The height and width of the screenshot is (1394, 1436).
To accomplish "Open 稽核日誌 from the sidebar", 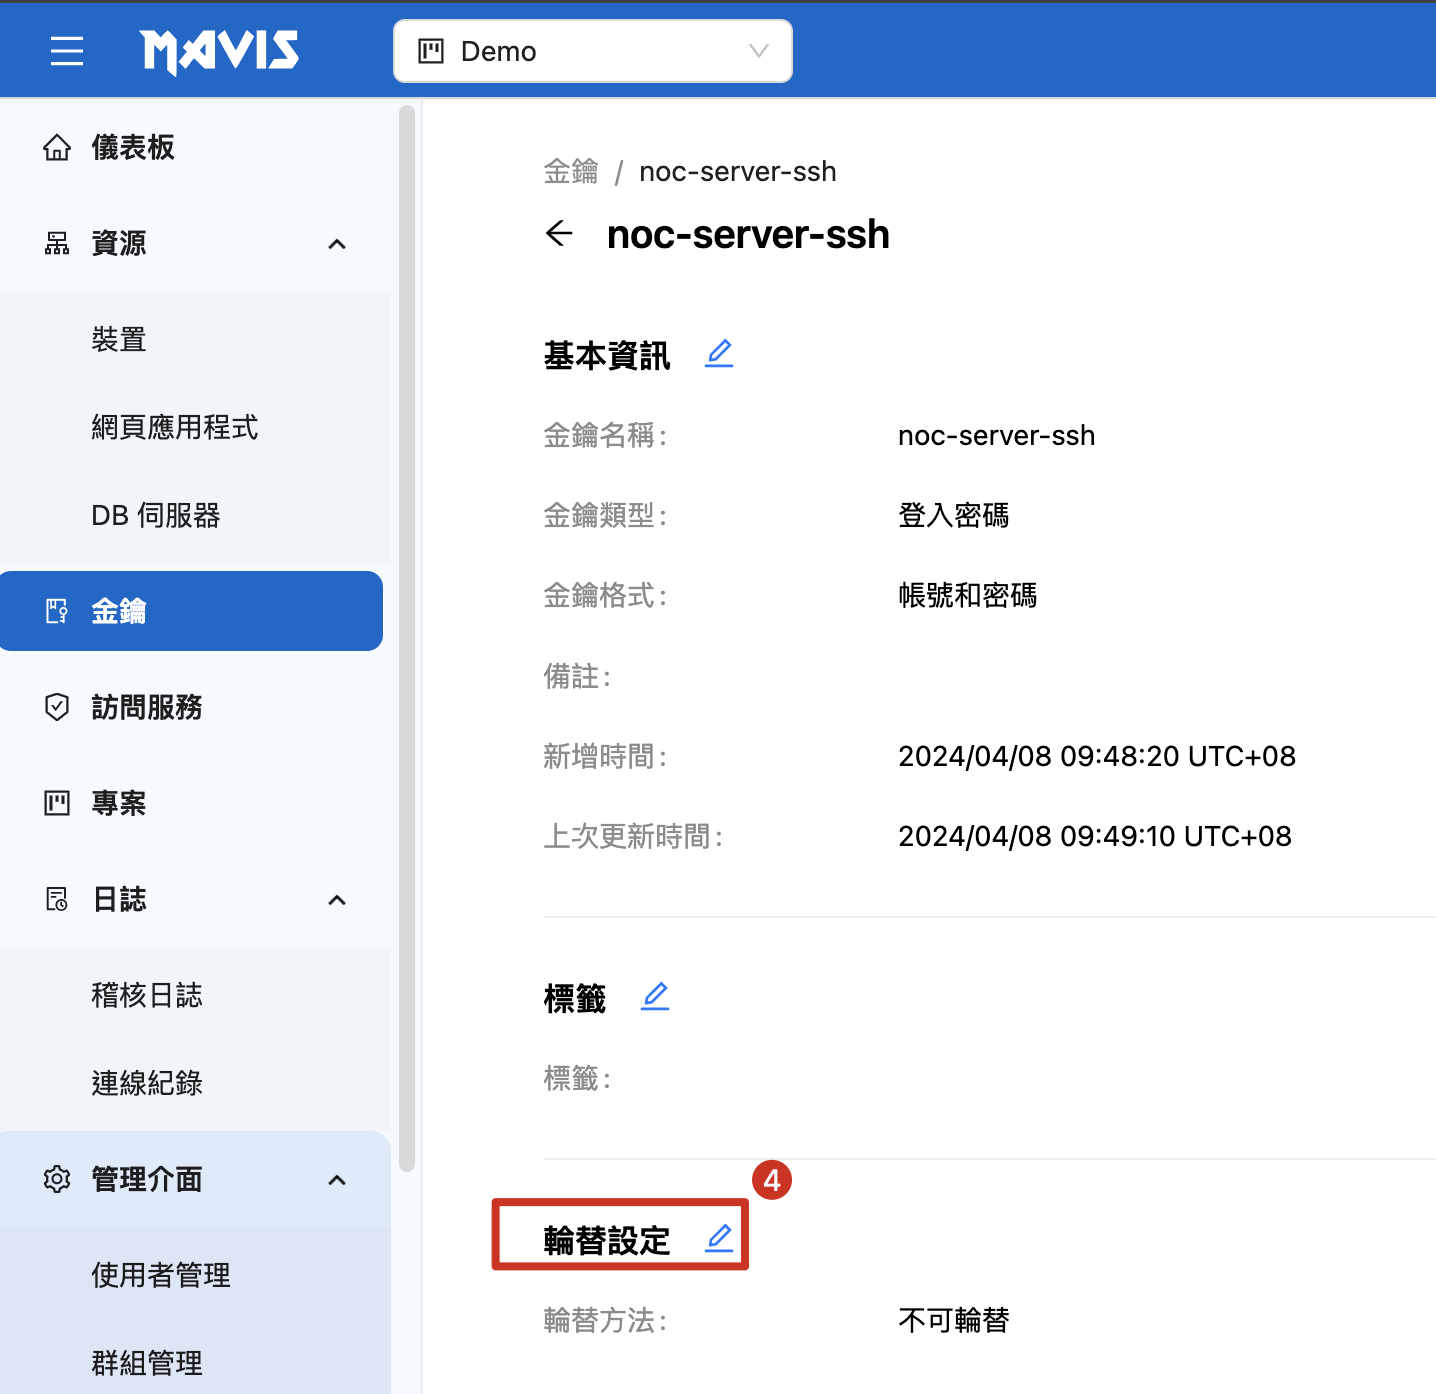I will pos(147,996).
